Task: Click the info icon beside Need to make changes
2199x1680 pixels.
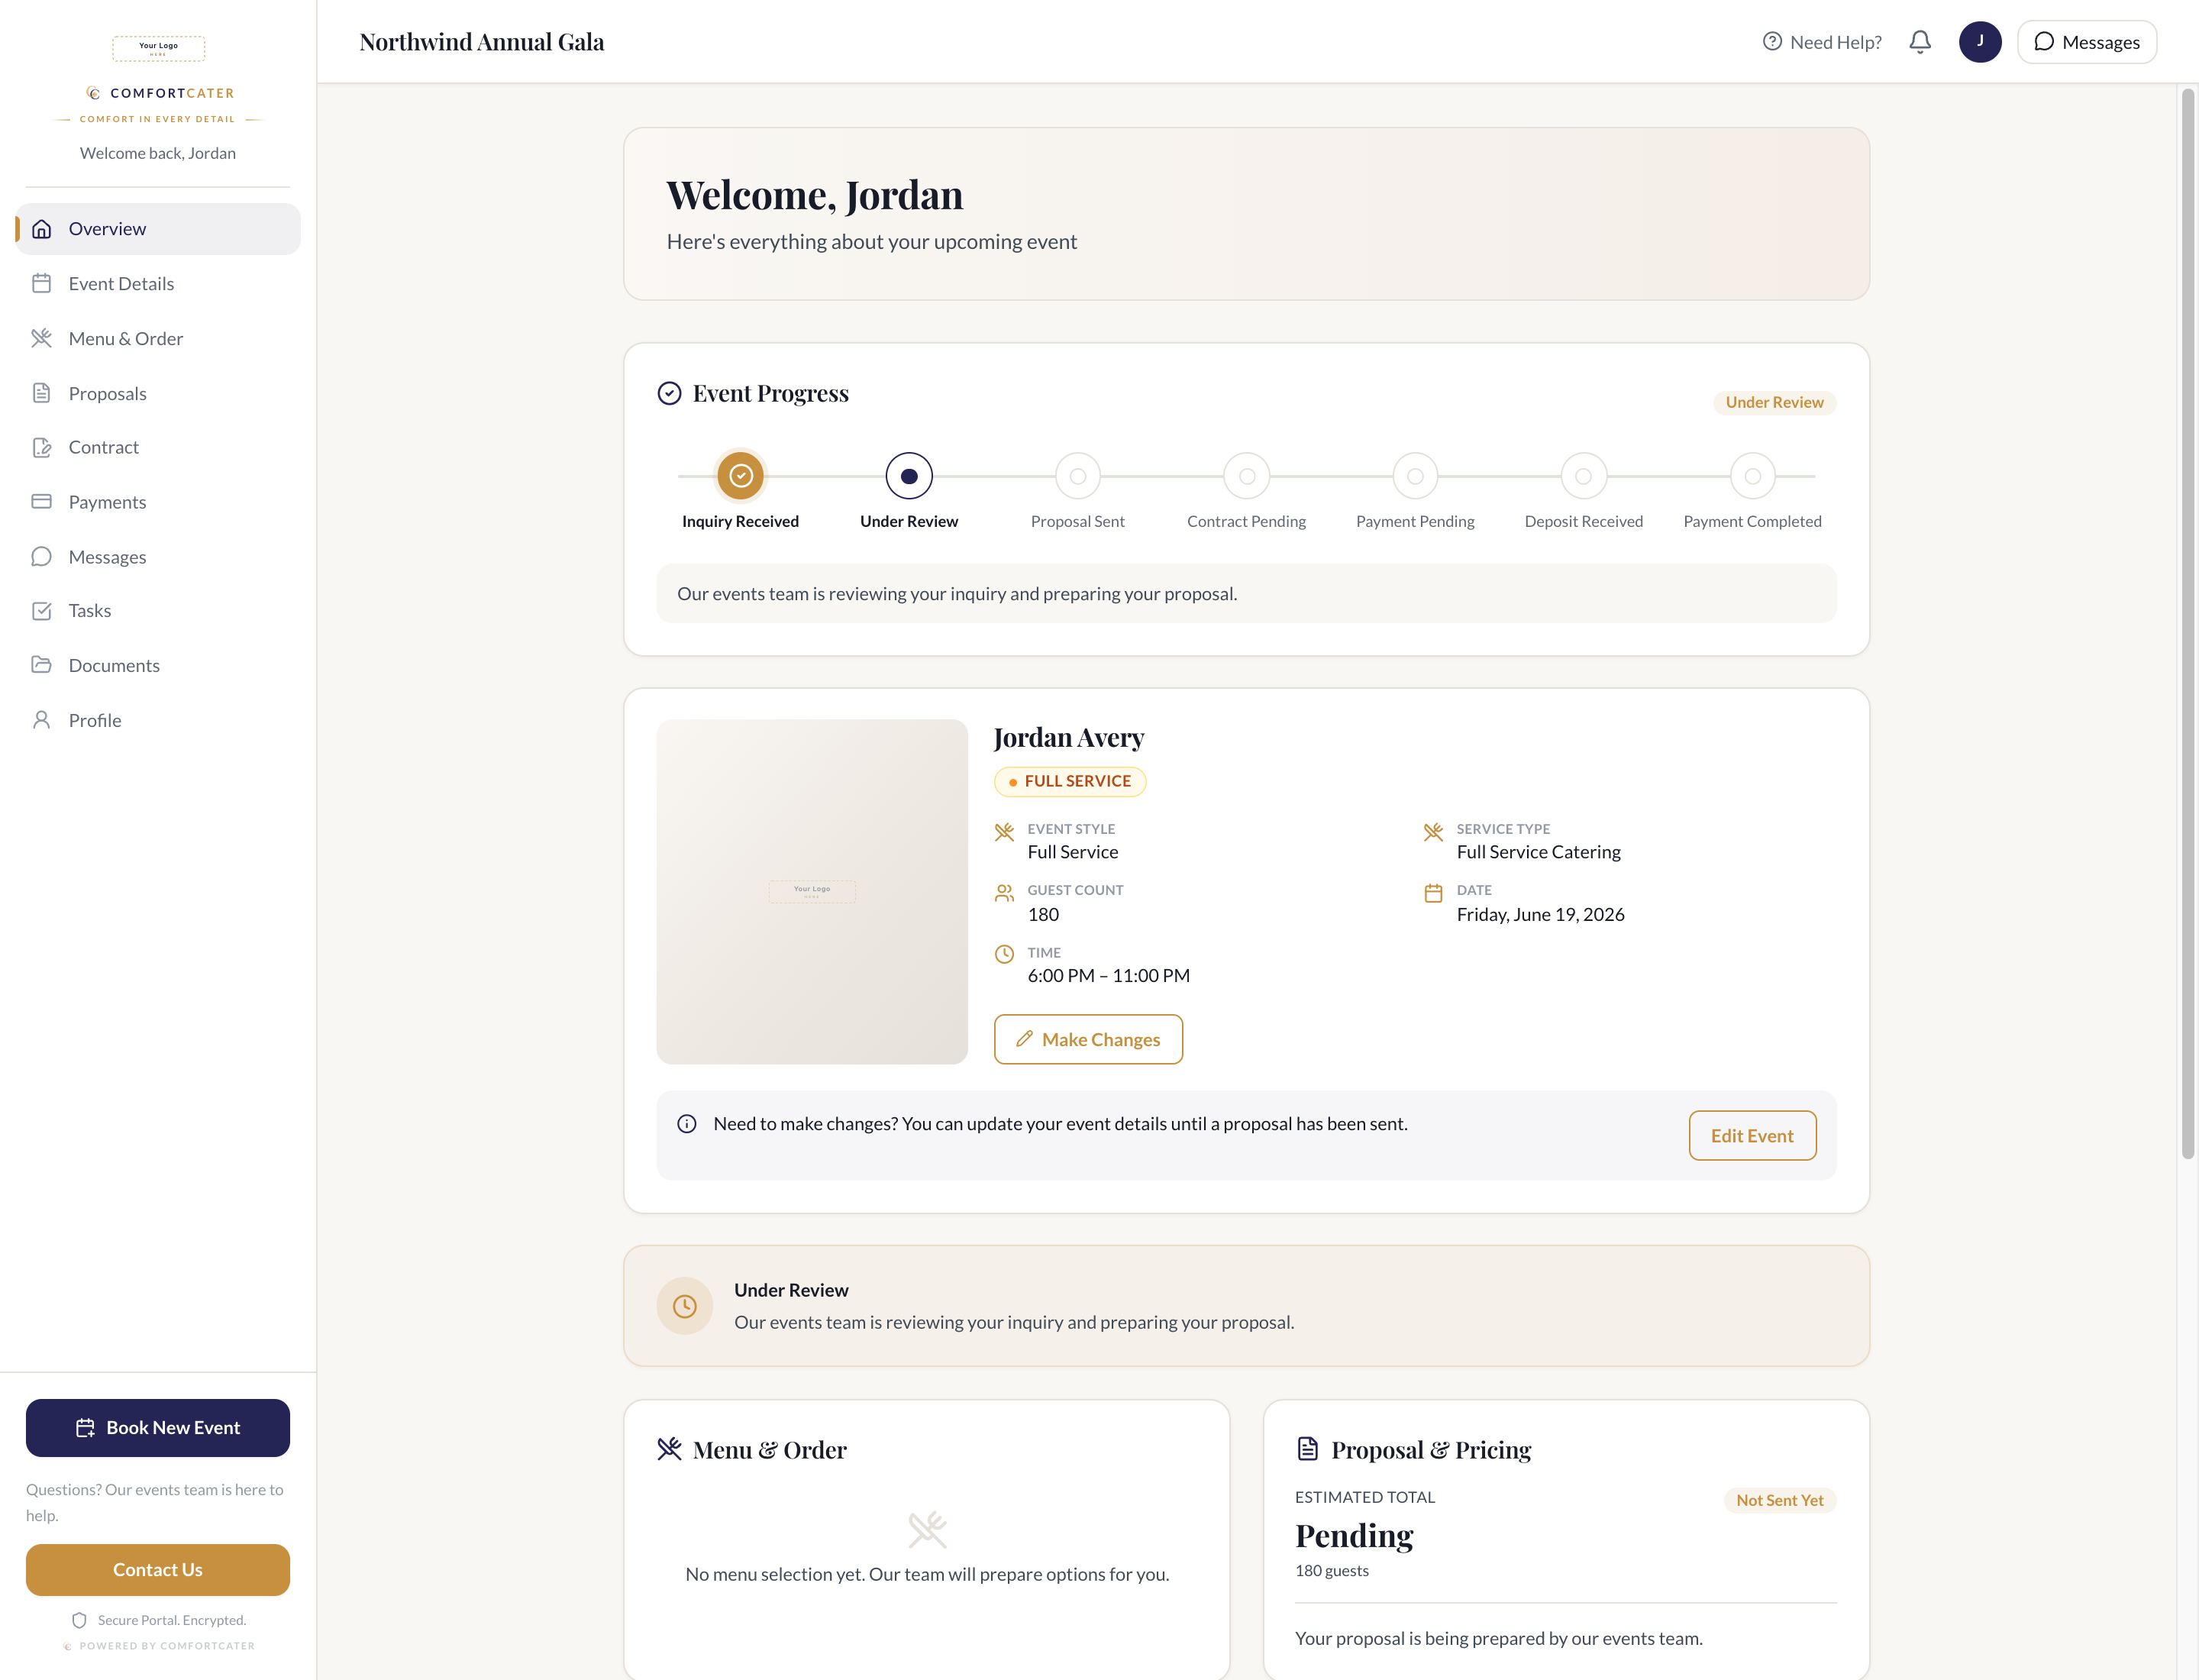Action: click(687, 1124)
